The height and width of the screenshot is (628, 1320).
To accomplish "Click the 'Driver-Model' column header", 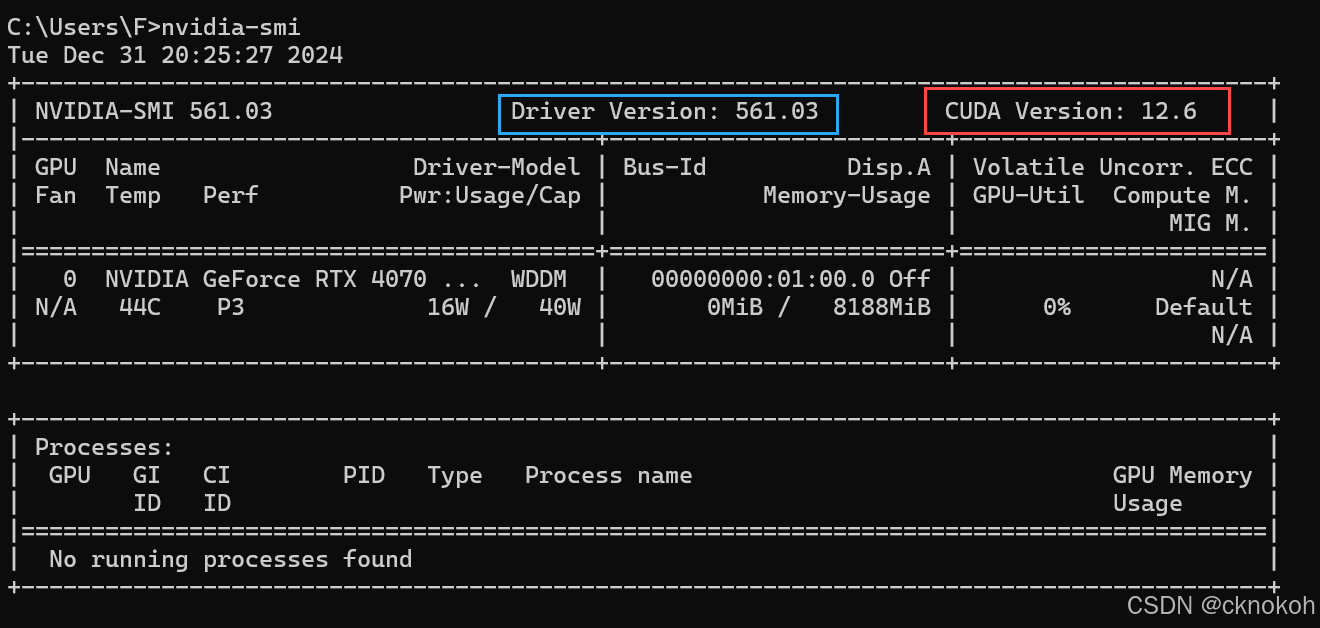I will point(497,167).
